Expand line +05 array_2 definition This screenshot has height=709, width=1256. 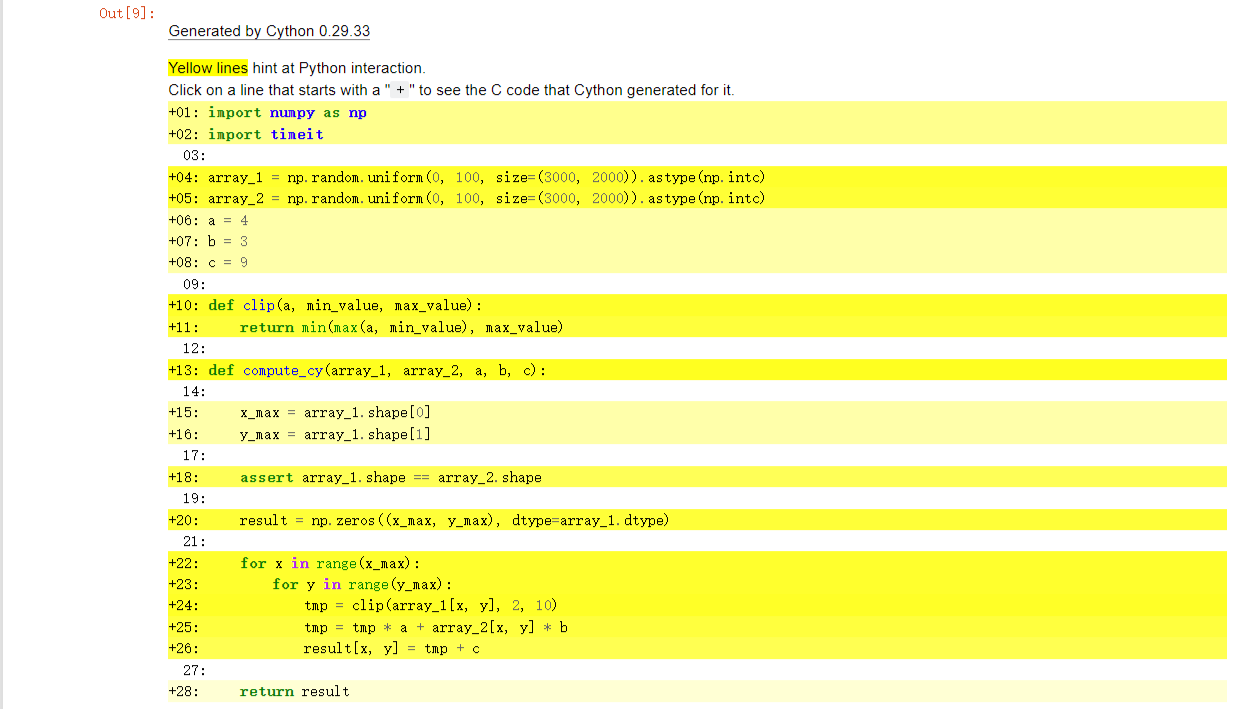[697, 198]
